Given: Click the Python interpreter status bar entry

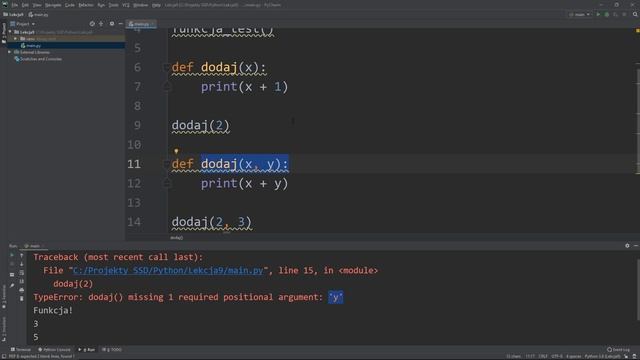Looking at the screenshot, I should coord(603,356).
